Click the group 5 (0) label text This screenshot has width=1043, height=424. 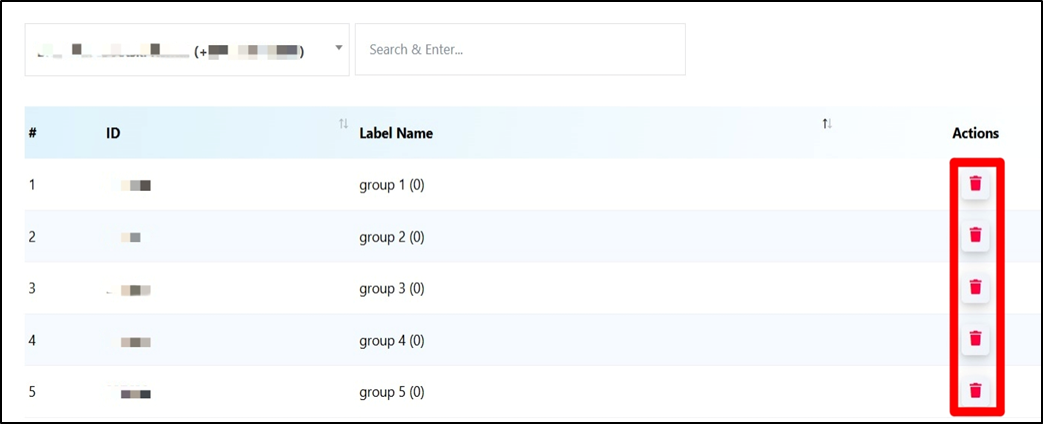coord(392,392)
